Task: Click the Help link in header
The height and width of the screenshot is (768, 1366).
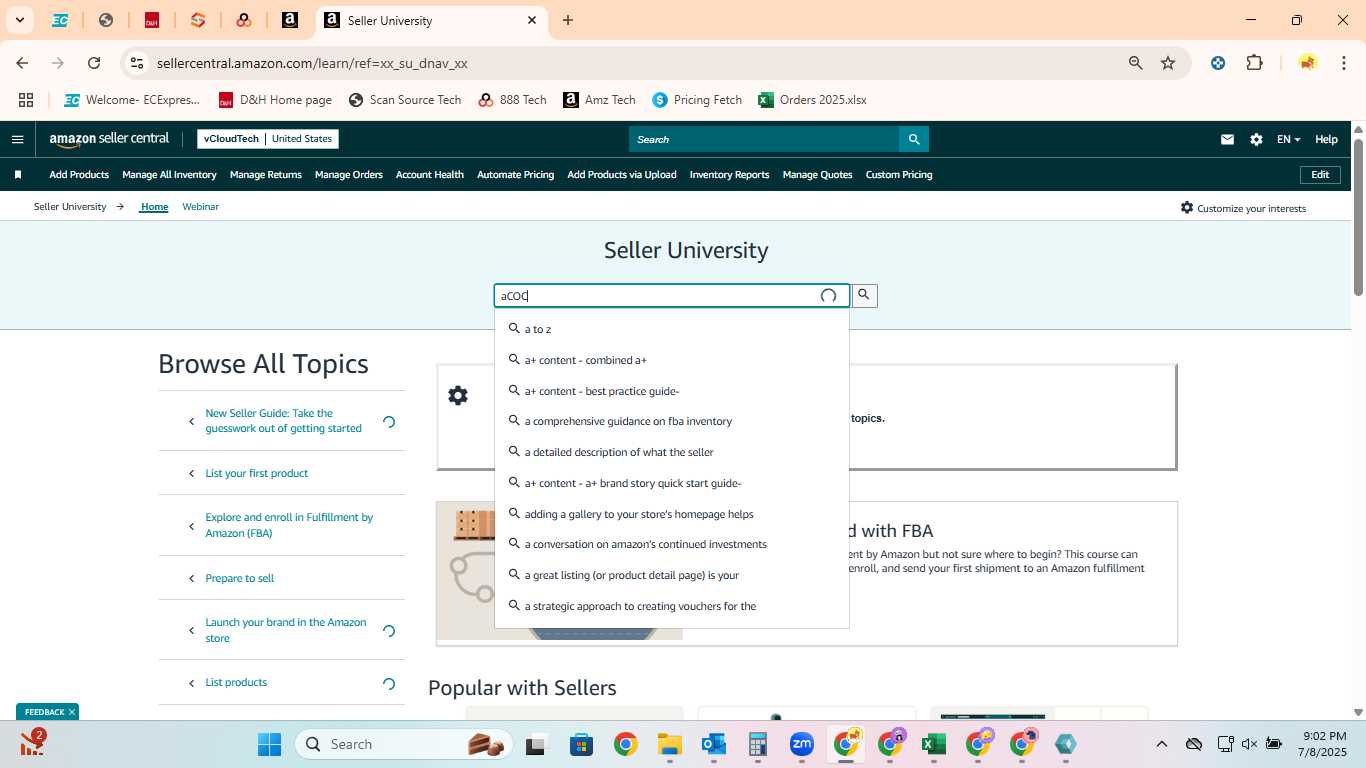Action: point(1326,140)
